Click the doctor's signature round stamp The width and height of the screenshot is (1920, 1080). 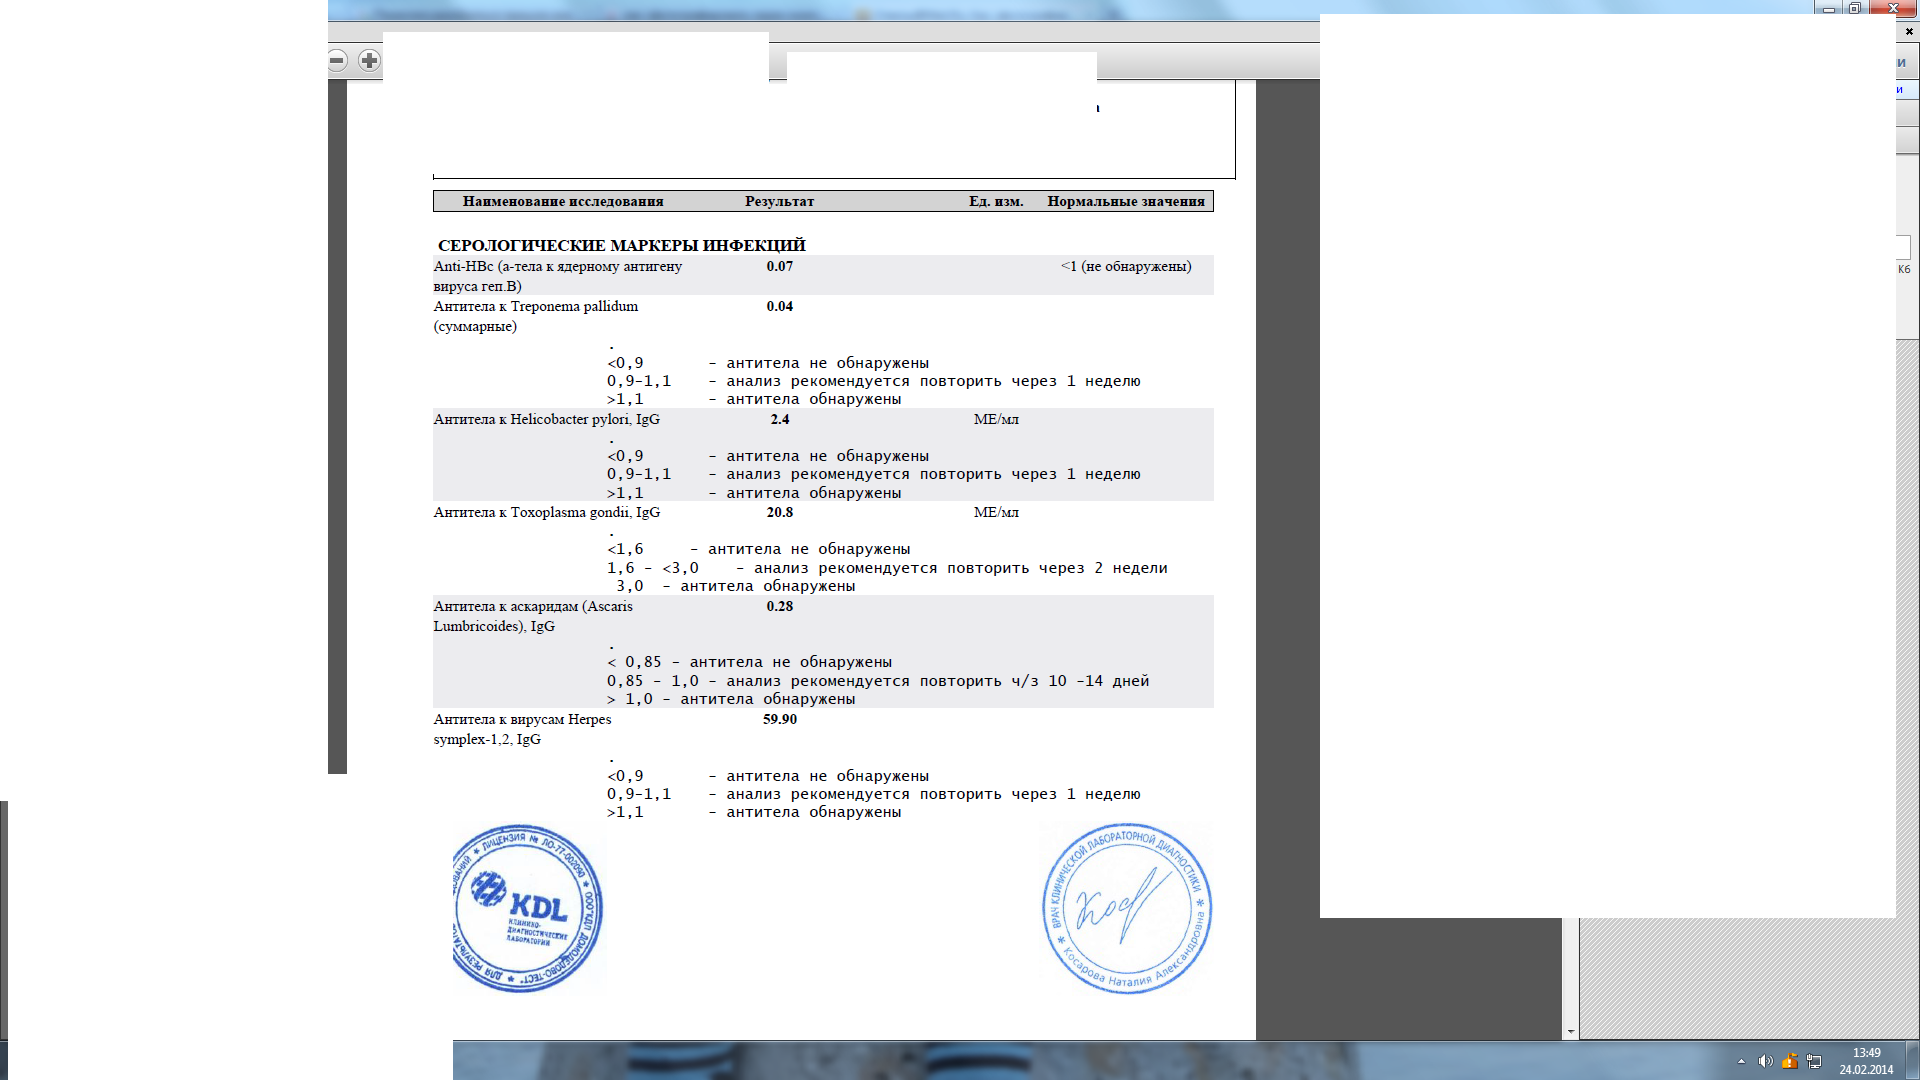(x=1126, y=908)
